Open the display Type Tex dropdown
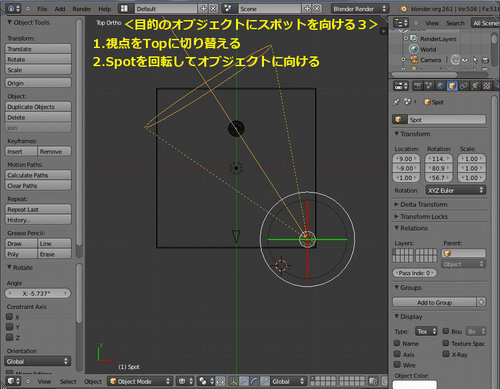This screenshot has width=500, height=389. pyautogui.click(x=426, y=331)
